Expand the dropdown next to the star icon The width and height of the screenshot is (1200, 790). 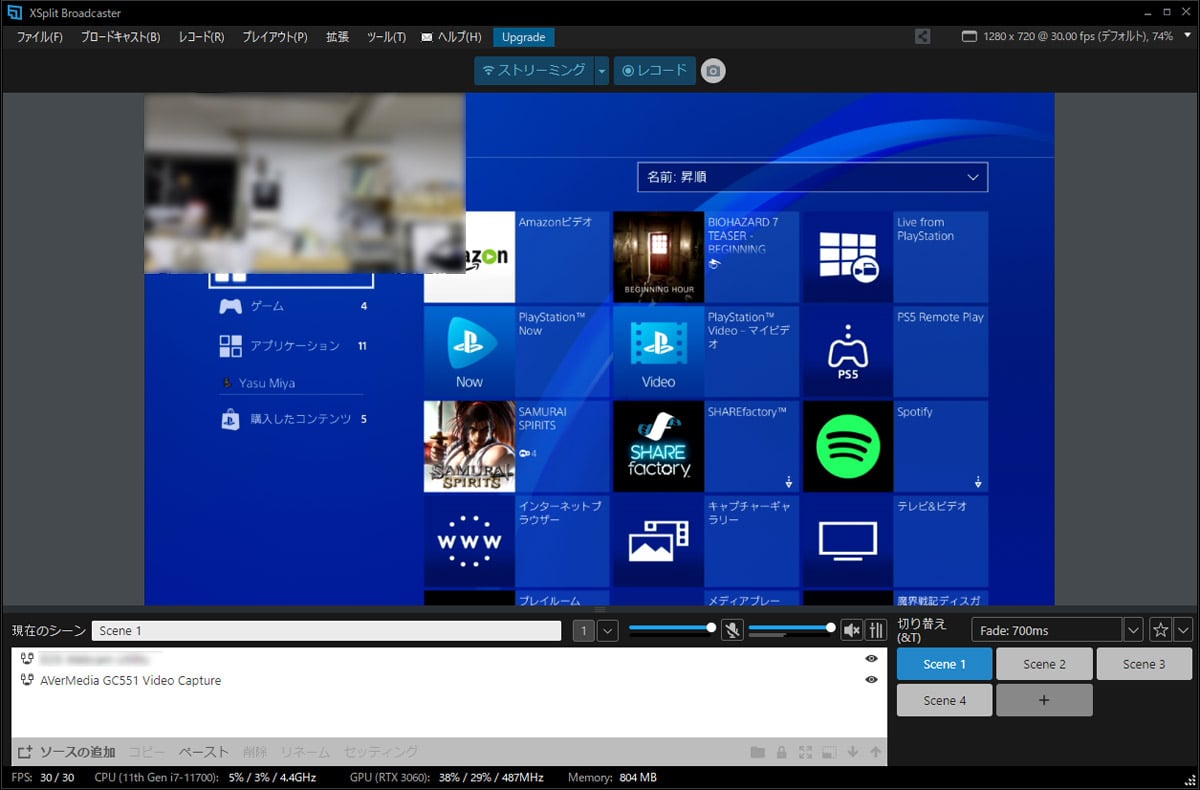(x=1184, y=630)
